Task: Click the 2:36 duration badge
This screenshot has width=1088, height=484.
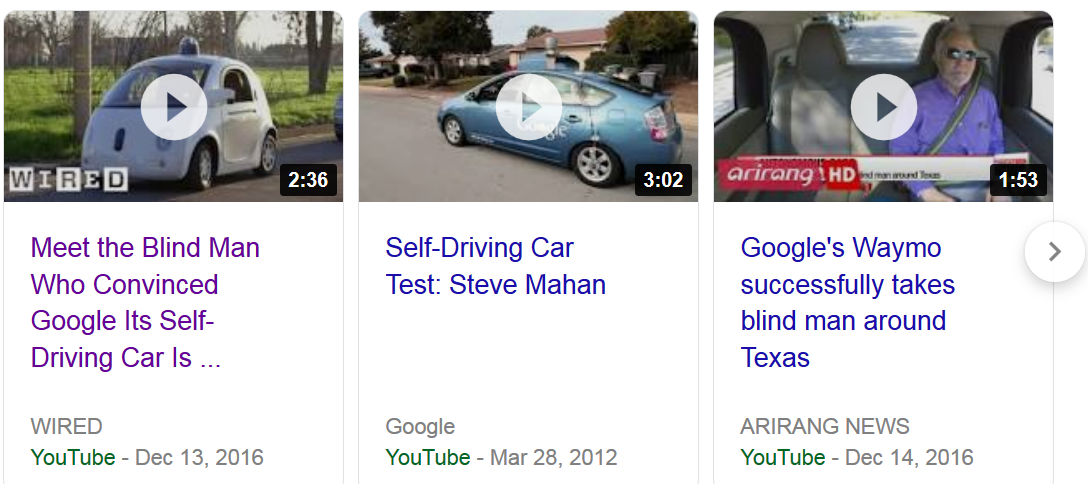Action: point(308,180)
